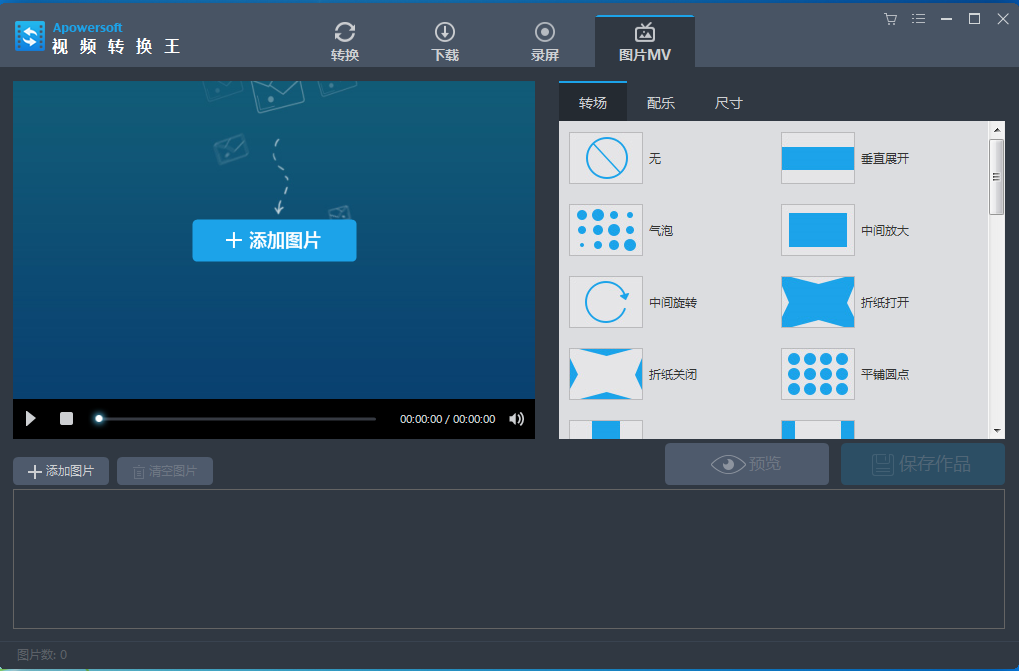
Task: Open the 录屏 screen record section
Action: tap(545, 42)
